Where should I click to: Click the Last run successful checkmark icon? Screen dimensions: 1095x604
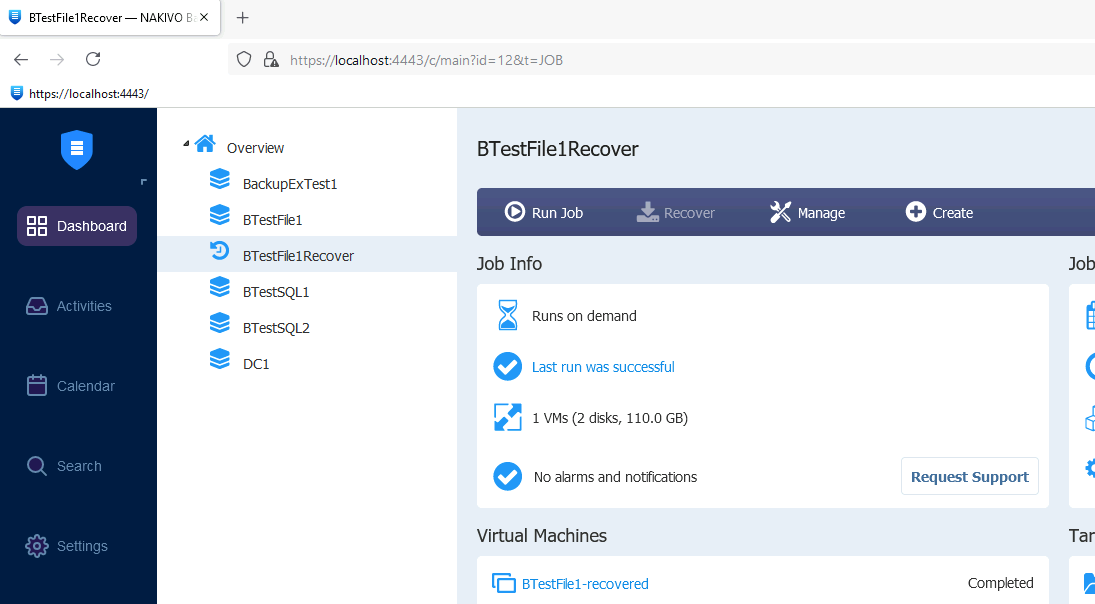pos(508,367)
